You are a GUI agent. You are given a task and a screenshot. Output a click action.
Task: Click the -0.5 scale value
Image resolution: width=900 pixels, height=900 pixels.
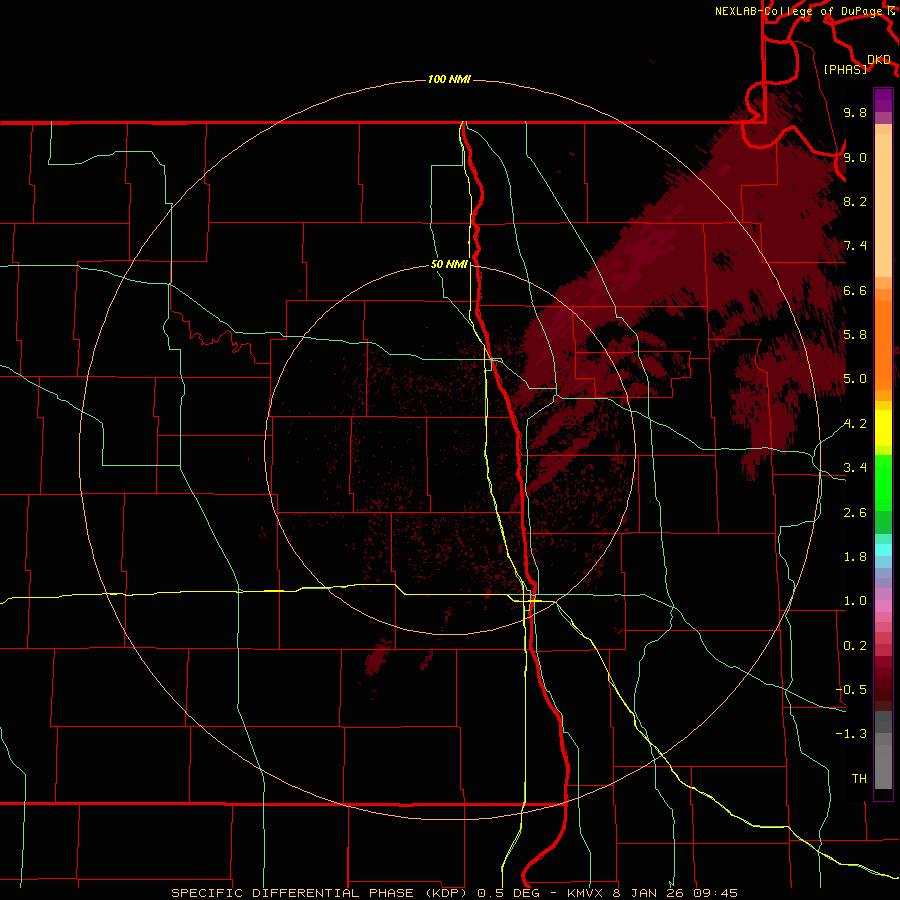pyautogui.click(x=851, y=690)
